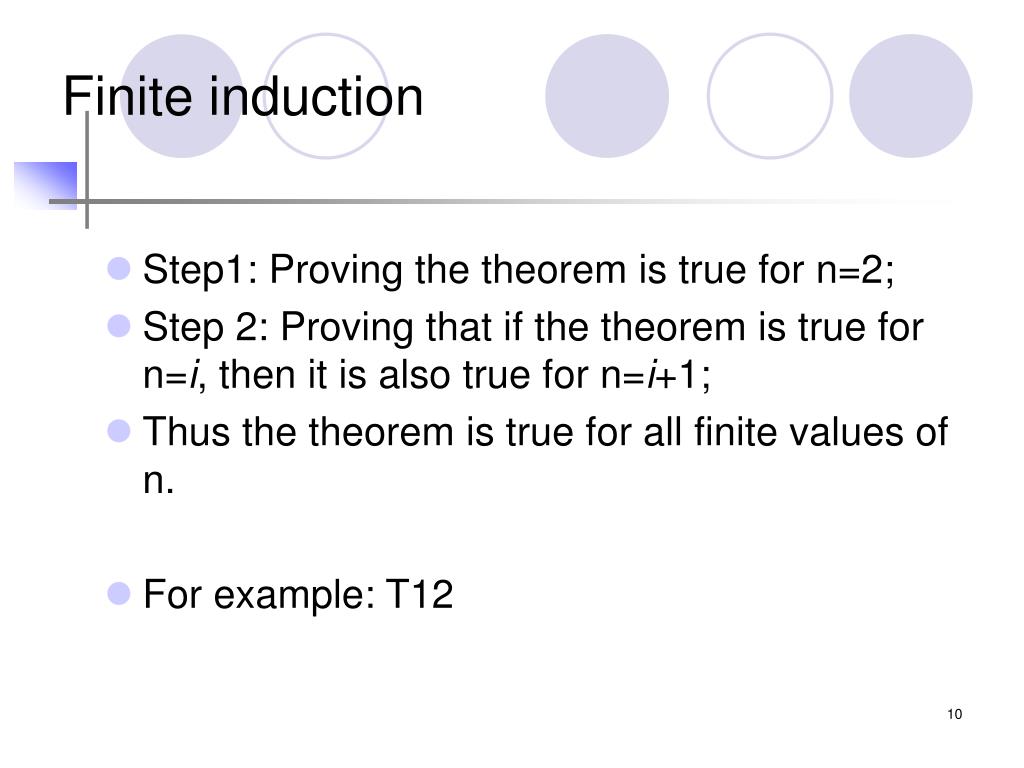The height and width of the screenshot is (768, 1024).
Task: Click the bullet beside 'Thus the theorem'
Action: coord(119,431)
